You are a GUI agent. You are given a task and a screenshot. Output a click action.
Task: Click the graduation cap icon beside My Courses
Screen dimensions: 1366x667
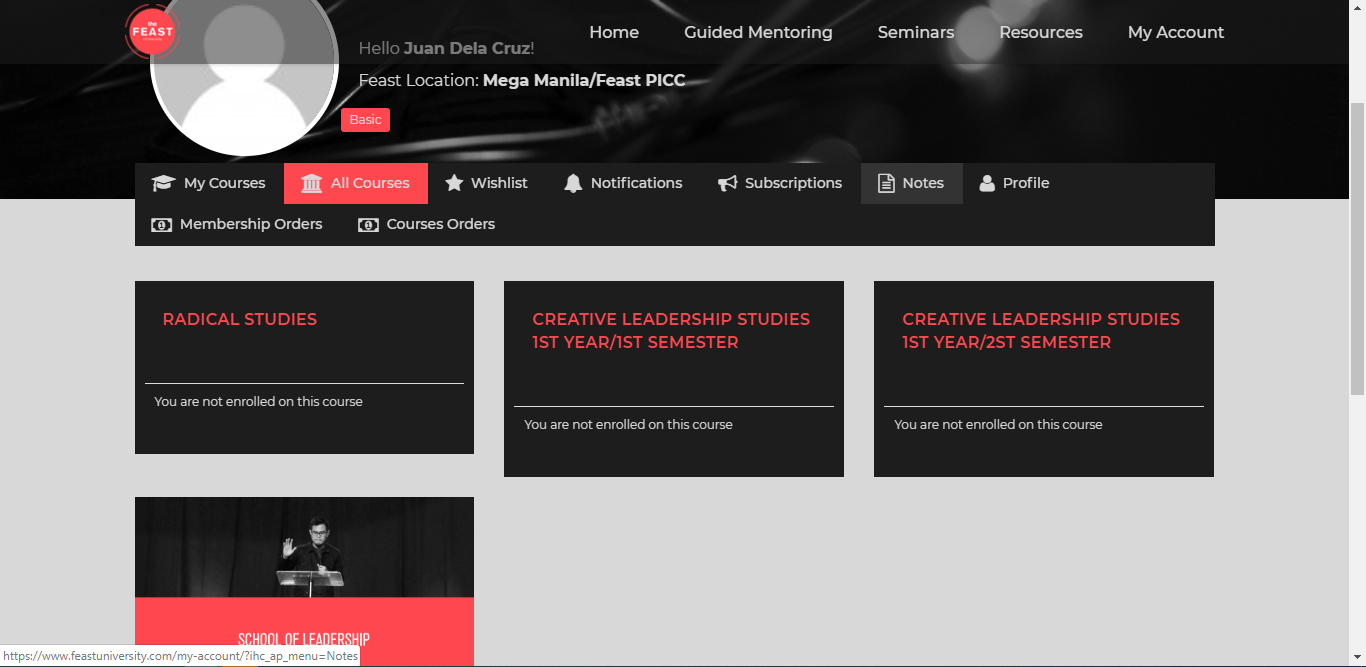click(x=163, y=183)
